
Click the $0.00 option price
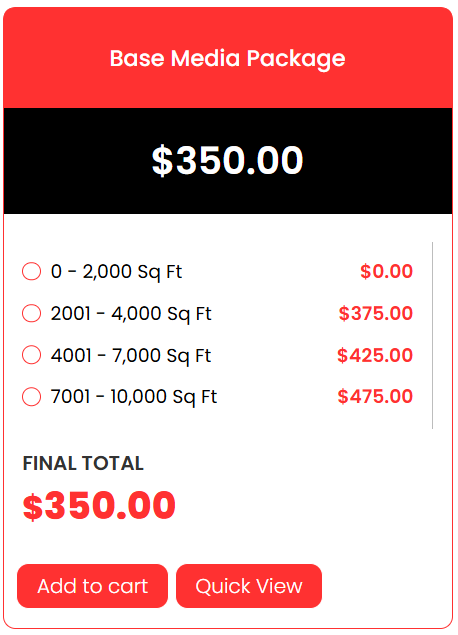click(386, 271)
